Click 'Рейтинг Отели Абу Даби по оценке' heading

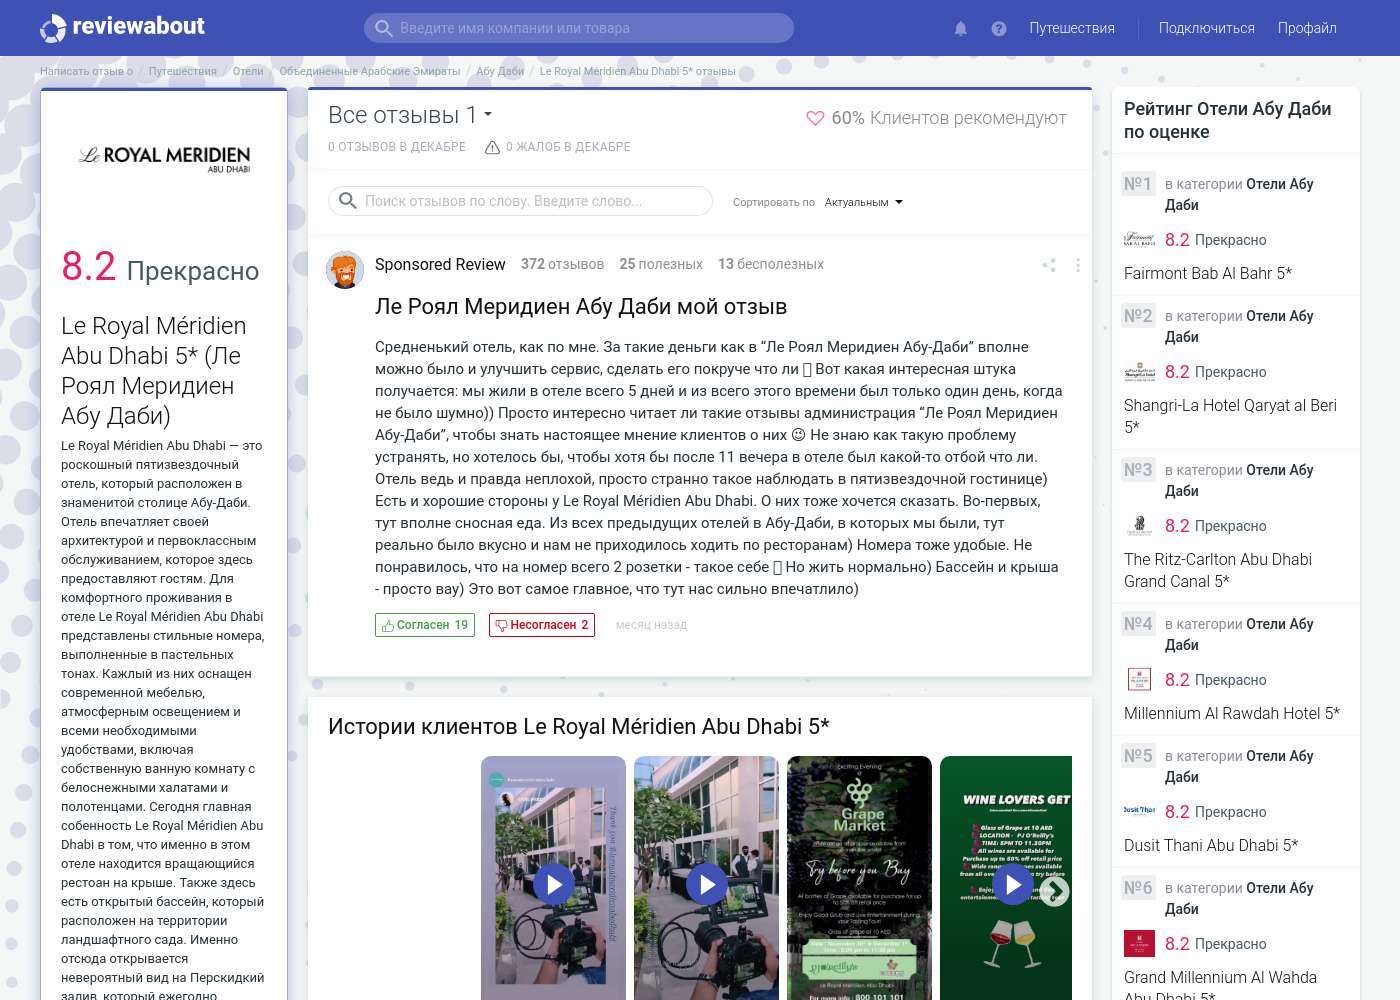[x=1227, y=120]
